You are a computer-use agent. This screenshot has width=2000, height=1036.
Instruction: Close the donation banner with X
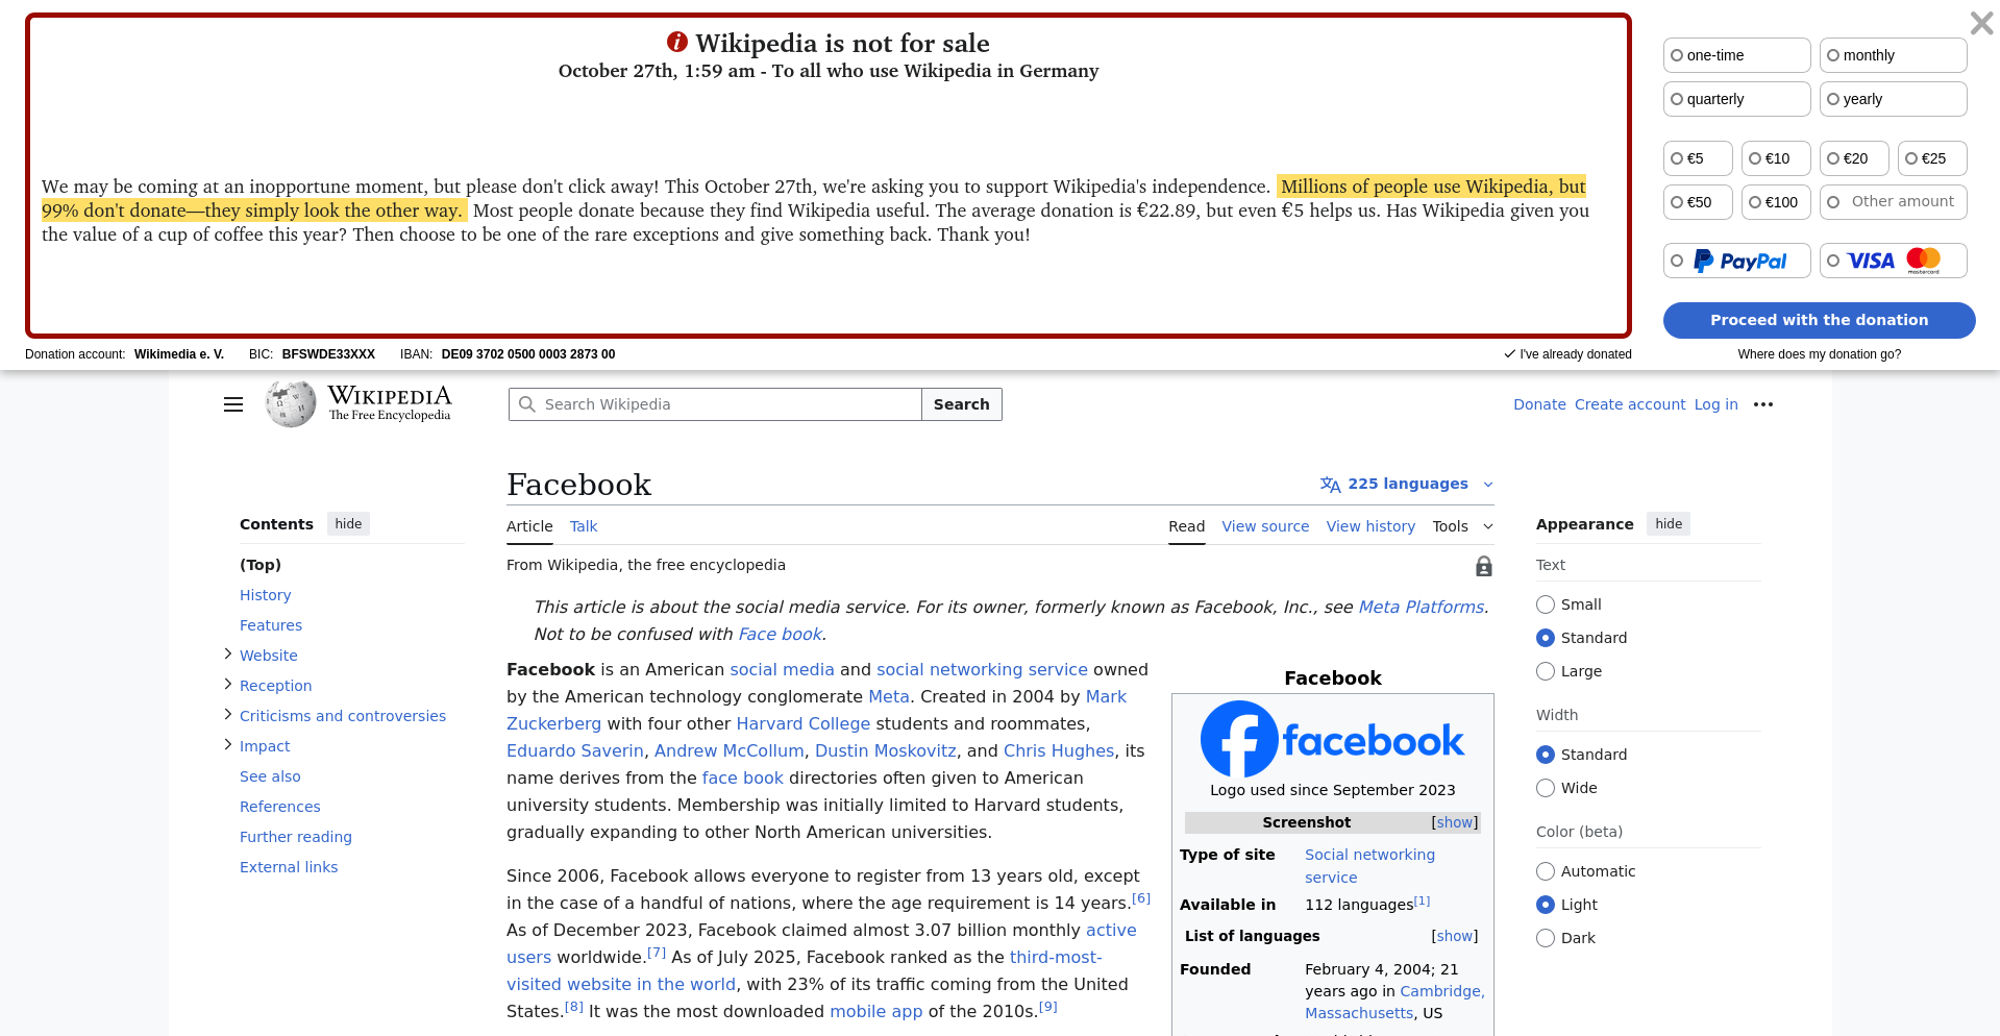pyautogui.click(x=1981, y=23)
